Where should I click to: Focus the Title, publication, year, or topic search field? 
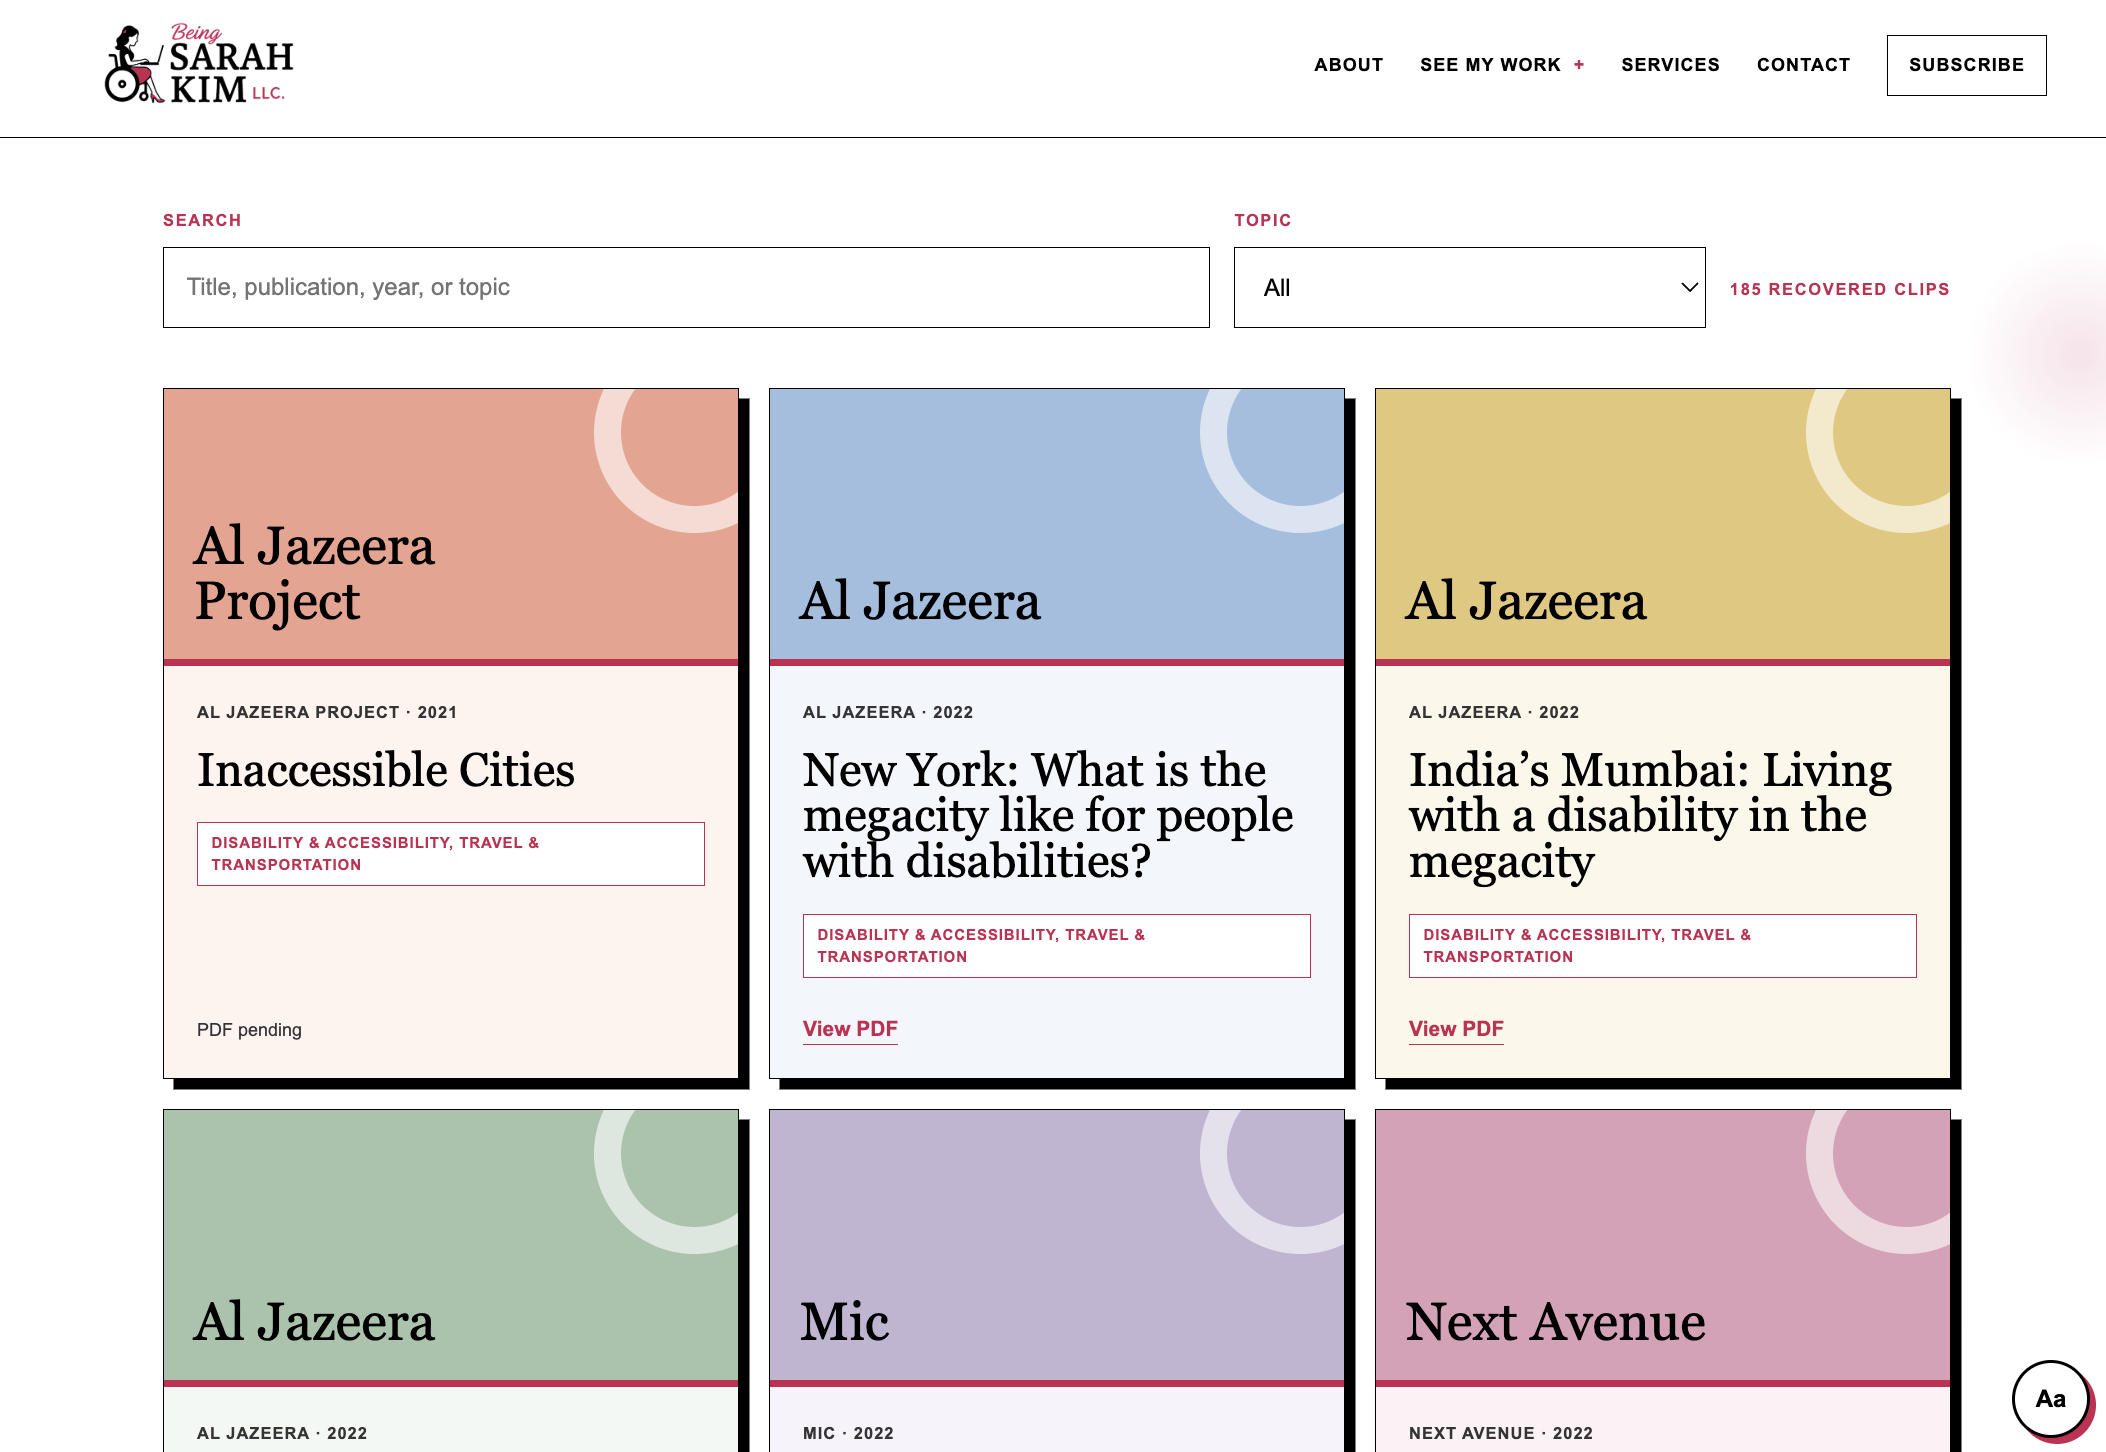[x=686, y=287]
